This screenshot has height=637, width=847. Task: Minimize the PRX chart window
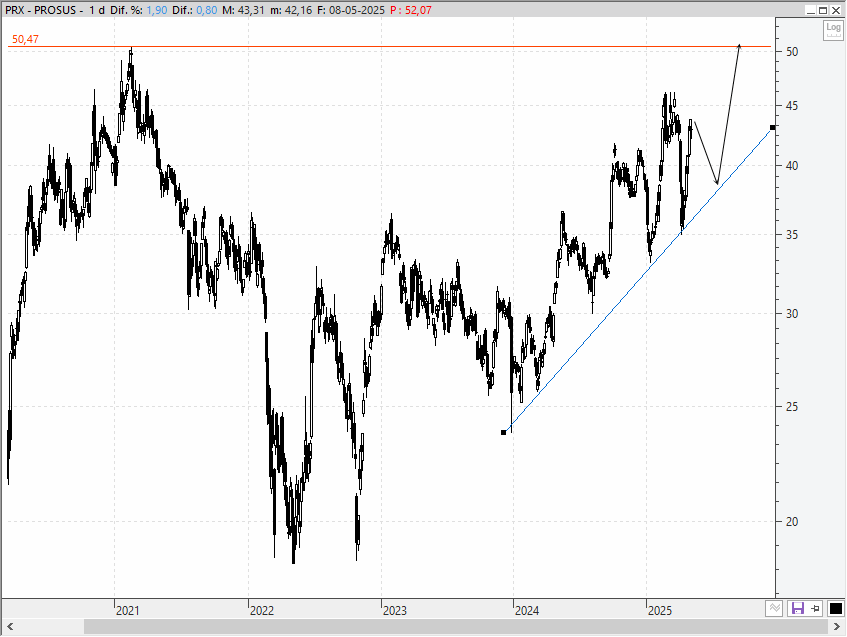tap(810, 10)
